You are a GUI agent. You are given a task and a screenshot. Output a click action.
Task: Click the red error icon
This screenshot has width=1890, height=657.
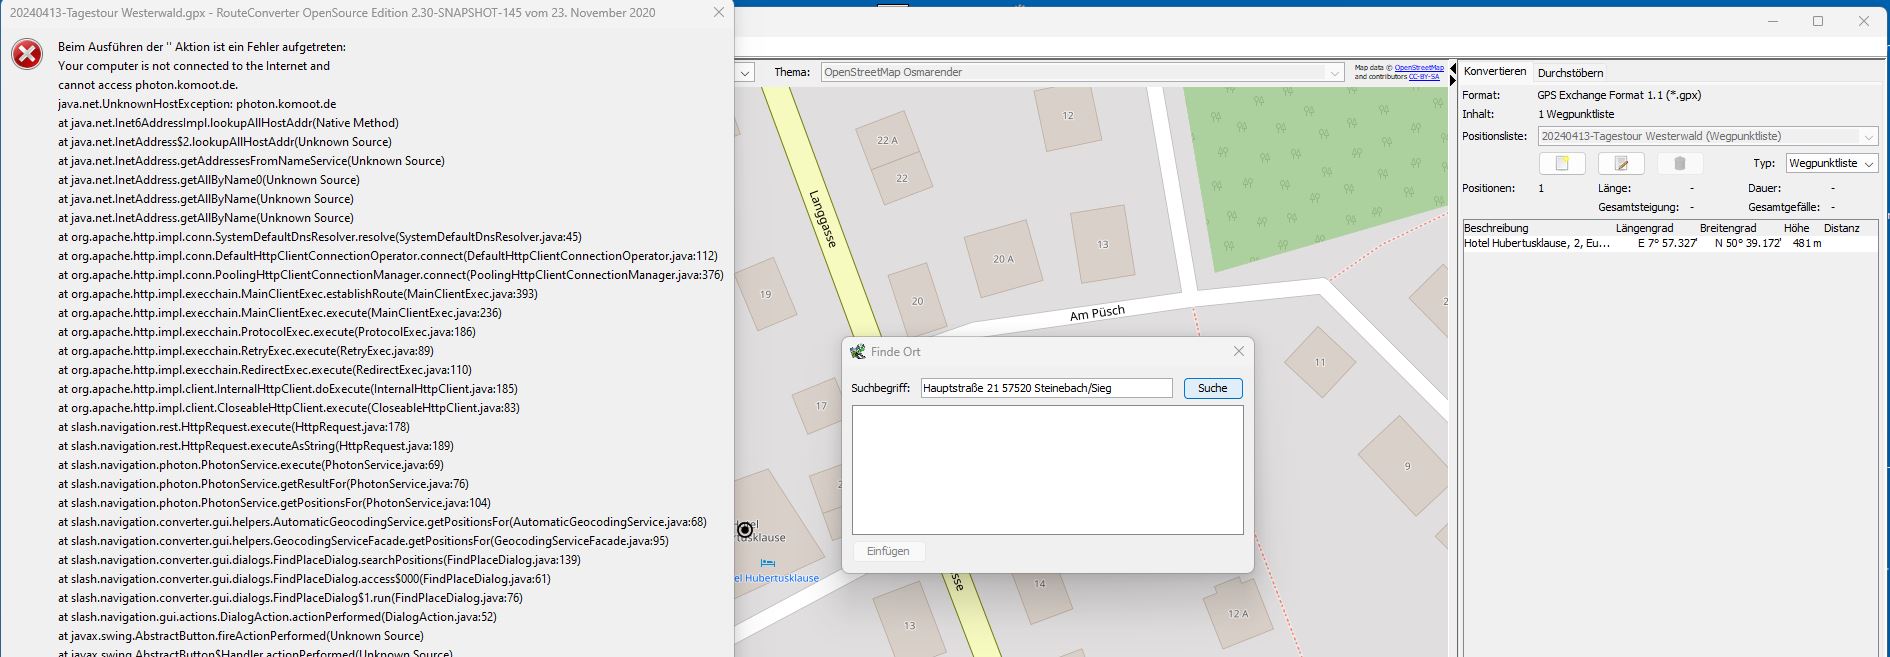coord(27,55)
